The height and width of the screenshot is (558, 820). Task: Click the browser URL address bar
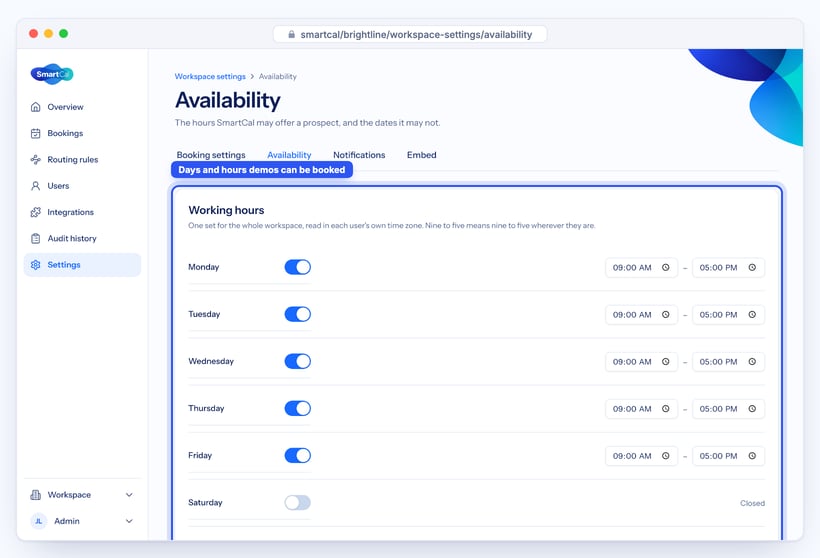[410, 35]
